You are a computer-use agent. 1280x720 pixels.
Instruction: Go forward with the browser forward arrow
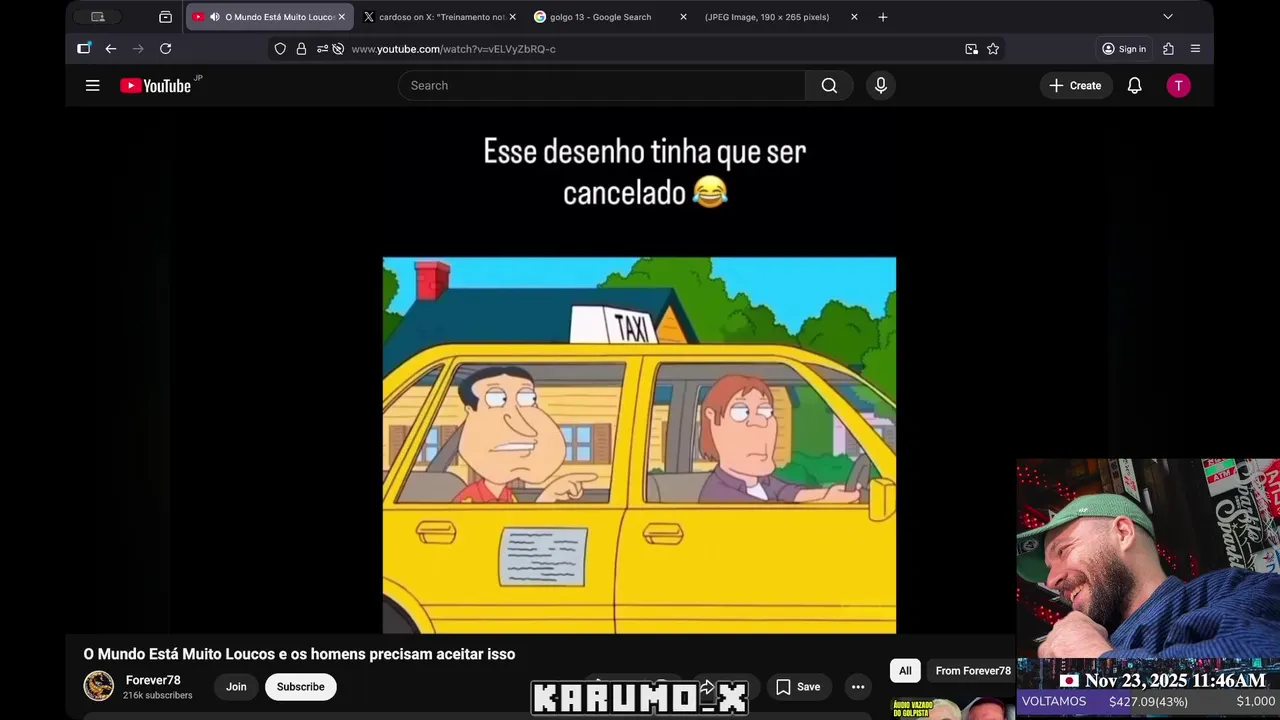[x=138, y=49]
